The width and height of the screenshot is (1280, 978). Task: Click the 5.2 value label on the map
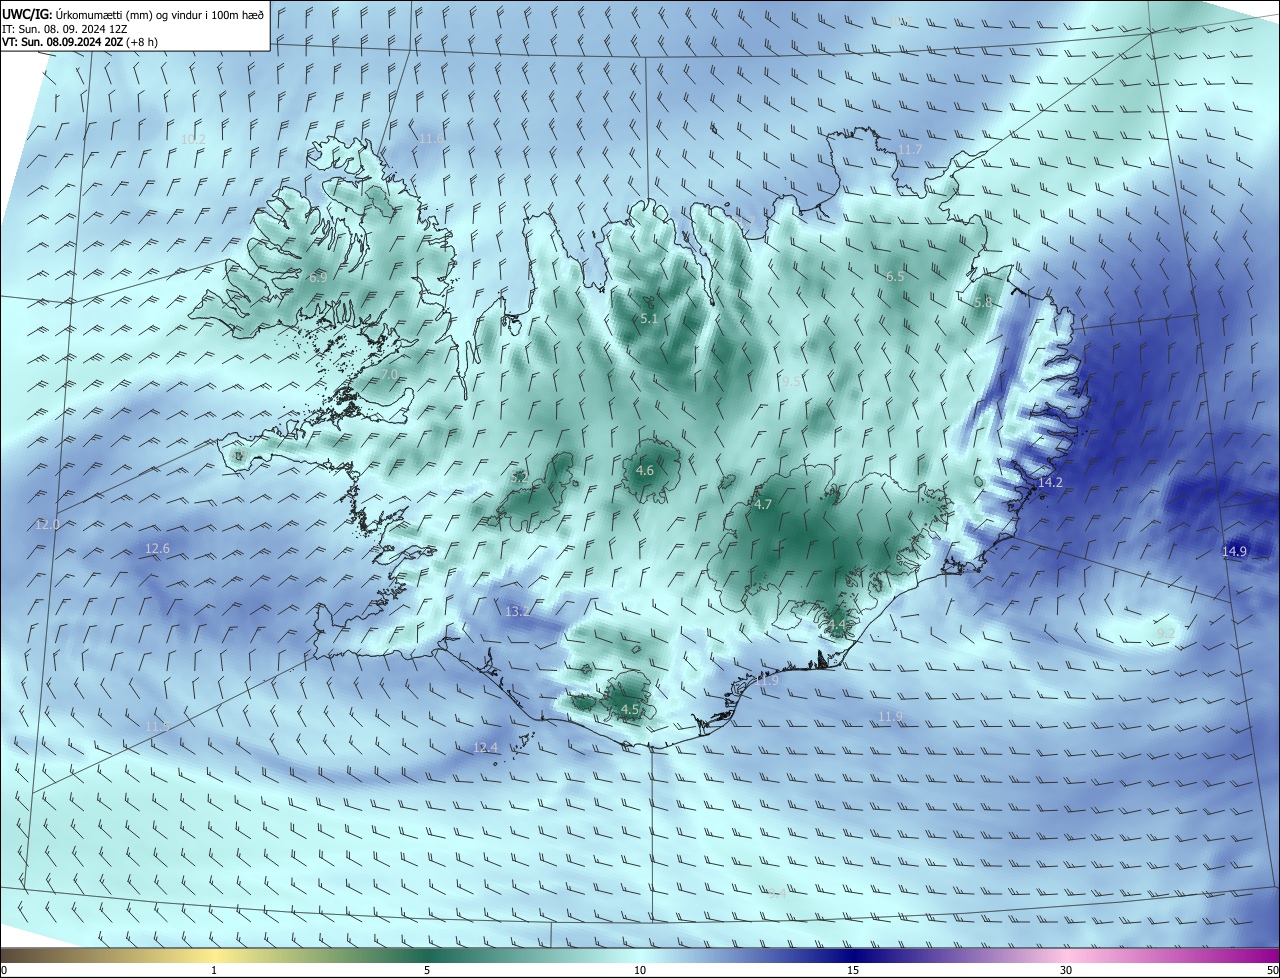tap(519, 478)
